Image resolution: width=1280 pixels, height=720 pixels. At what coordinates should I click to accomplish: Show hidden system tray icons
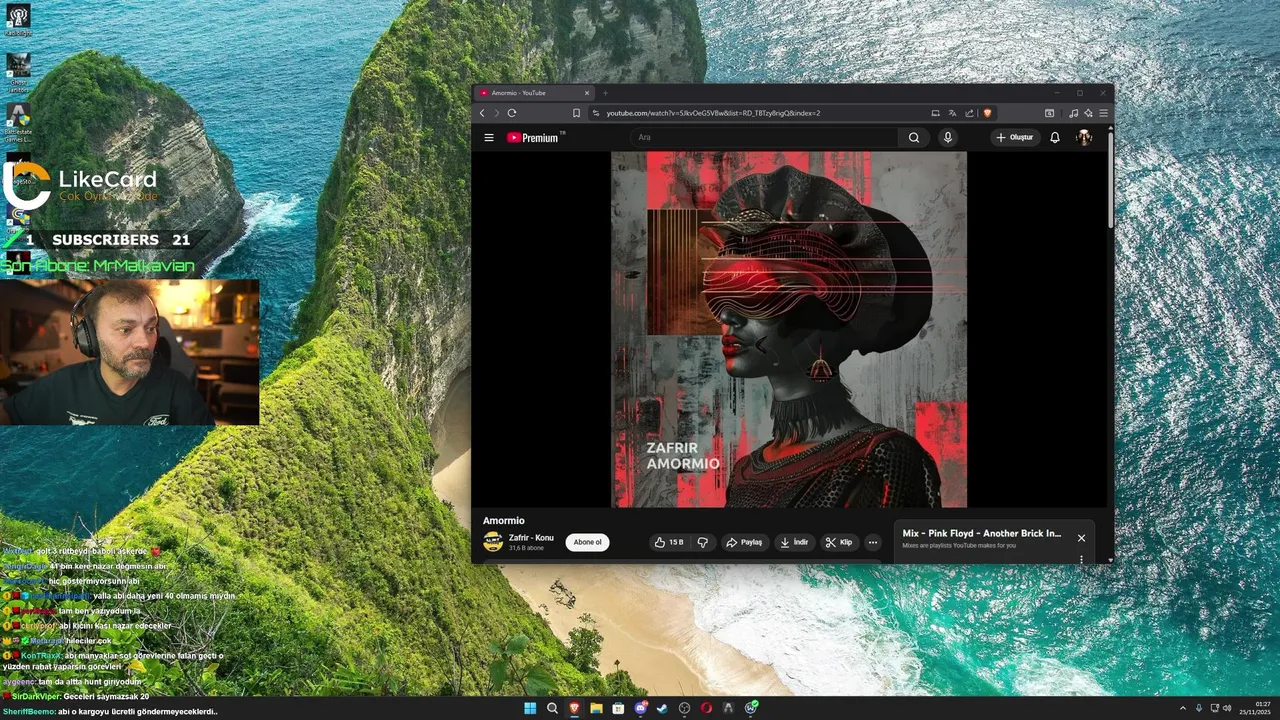[1183, 708]
